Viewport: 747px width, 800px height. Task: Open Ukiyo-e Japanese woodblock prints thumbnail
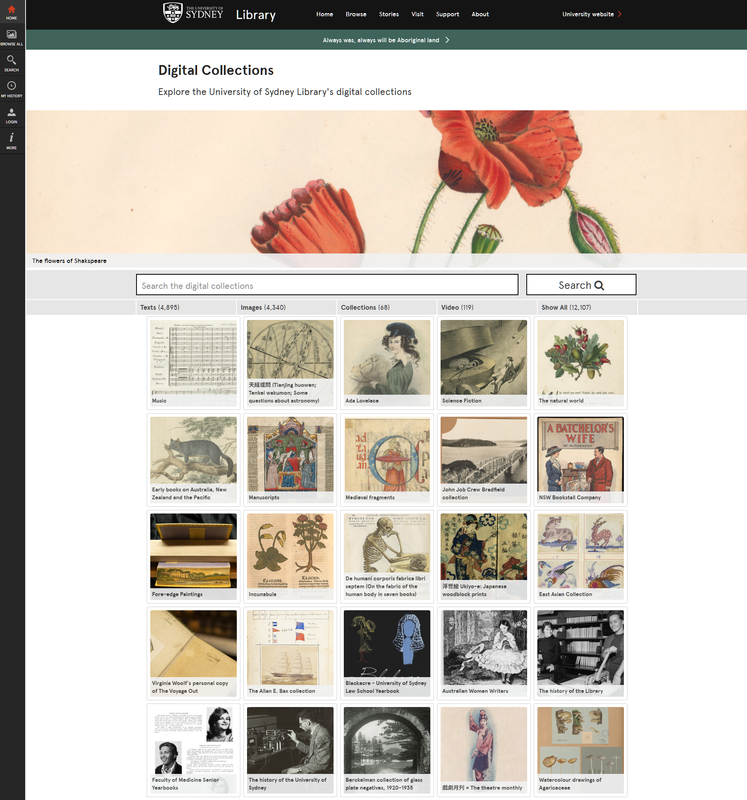pos(484,557)
